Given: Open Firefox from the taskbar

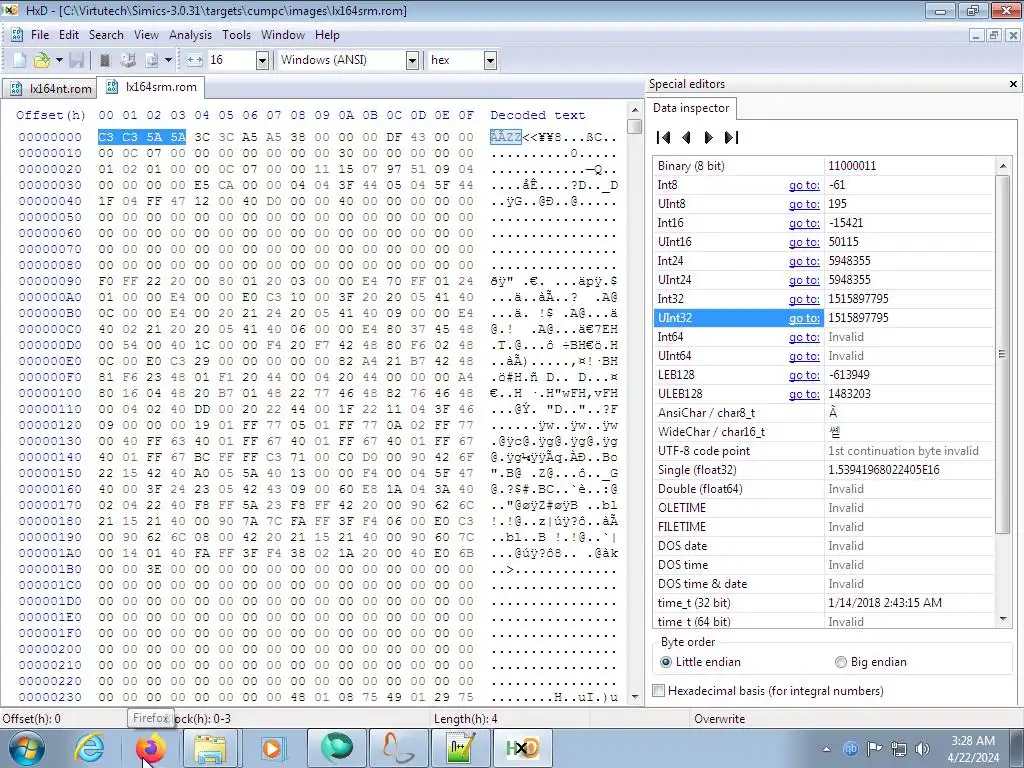Looking at the screenshot, I should tap(150, 748).
